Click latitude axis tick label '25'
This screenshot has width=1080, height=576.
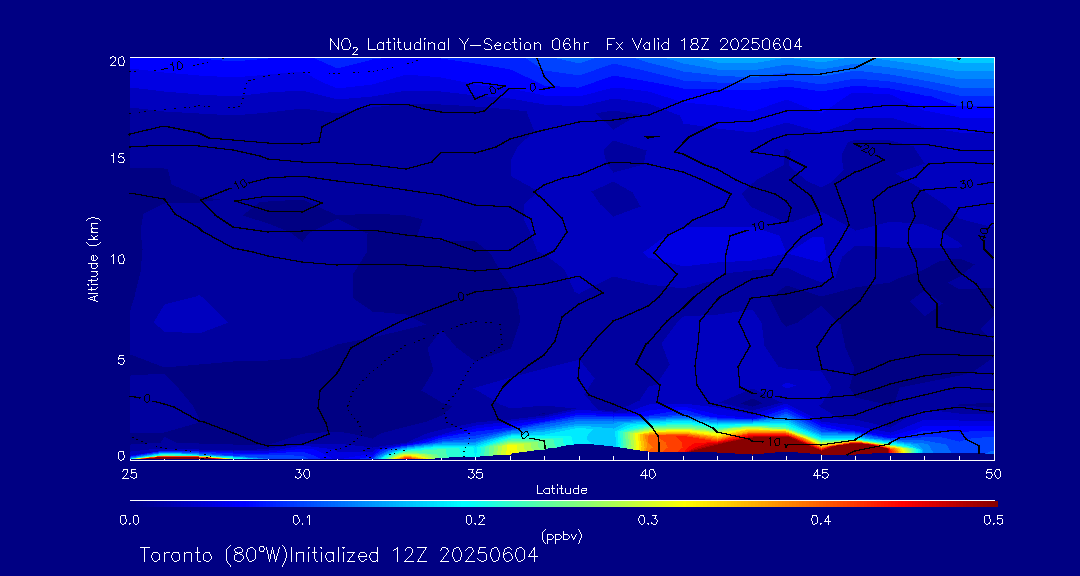pyautogui.click(x=129, y=474)
